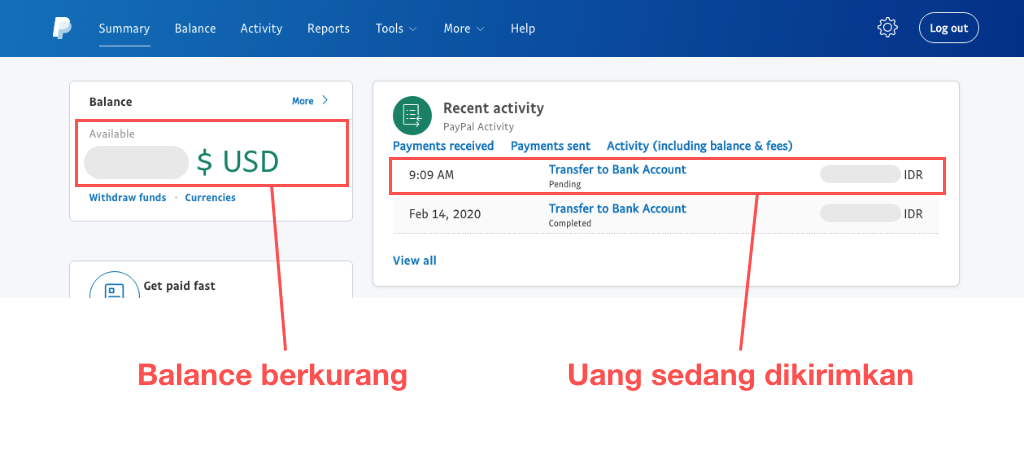Viewport: 1024px width, 450px height.
Task: Open Activity (including balance & fees)
Action: [699, 146]
